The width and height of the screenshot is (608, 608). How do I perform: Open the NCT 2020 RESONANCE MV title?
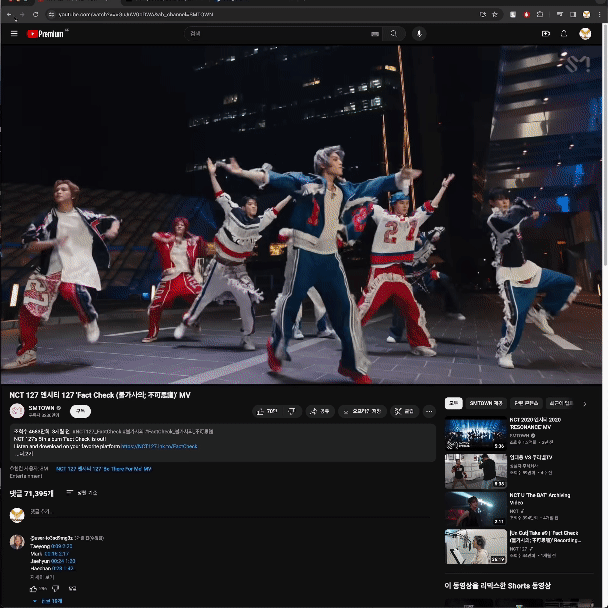click(x=535, y=423)
